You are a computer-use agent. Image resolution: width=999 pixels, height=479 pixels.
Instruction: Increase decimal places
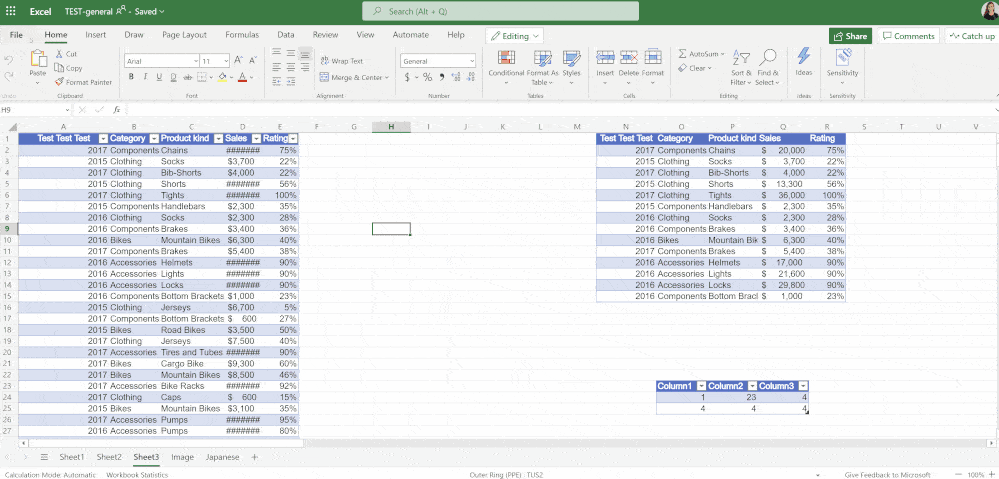point(456,77)
